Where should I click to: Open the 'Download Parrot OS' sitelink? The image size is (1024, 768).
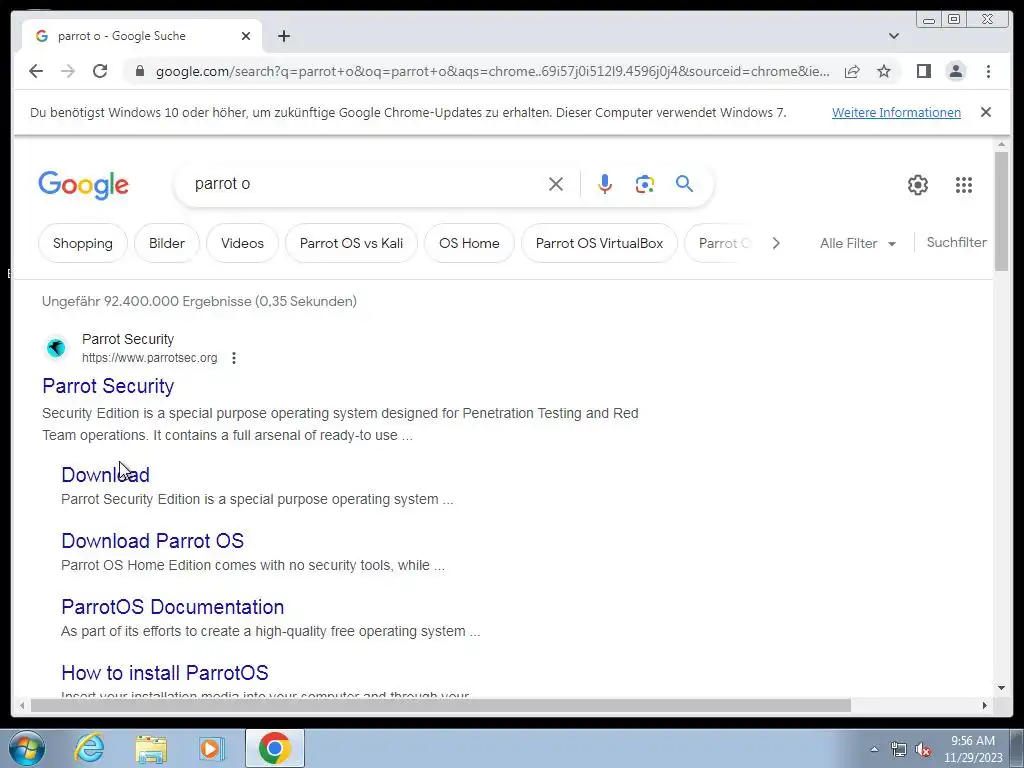(152, 541)
